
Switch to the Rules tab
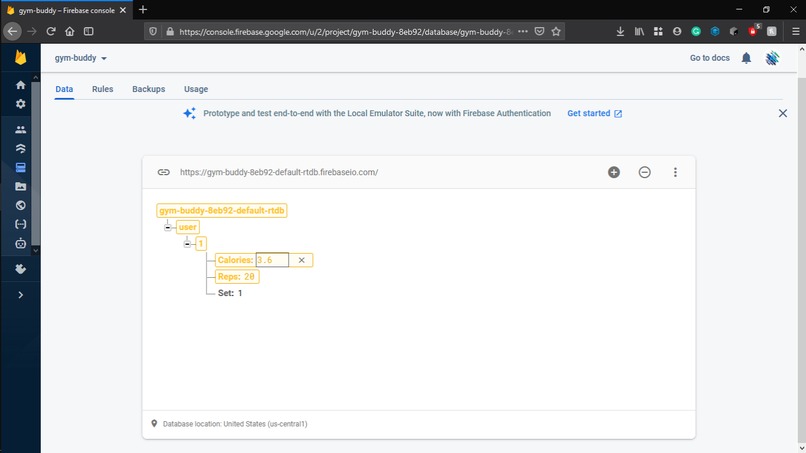pos(102,89)
